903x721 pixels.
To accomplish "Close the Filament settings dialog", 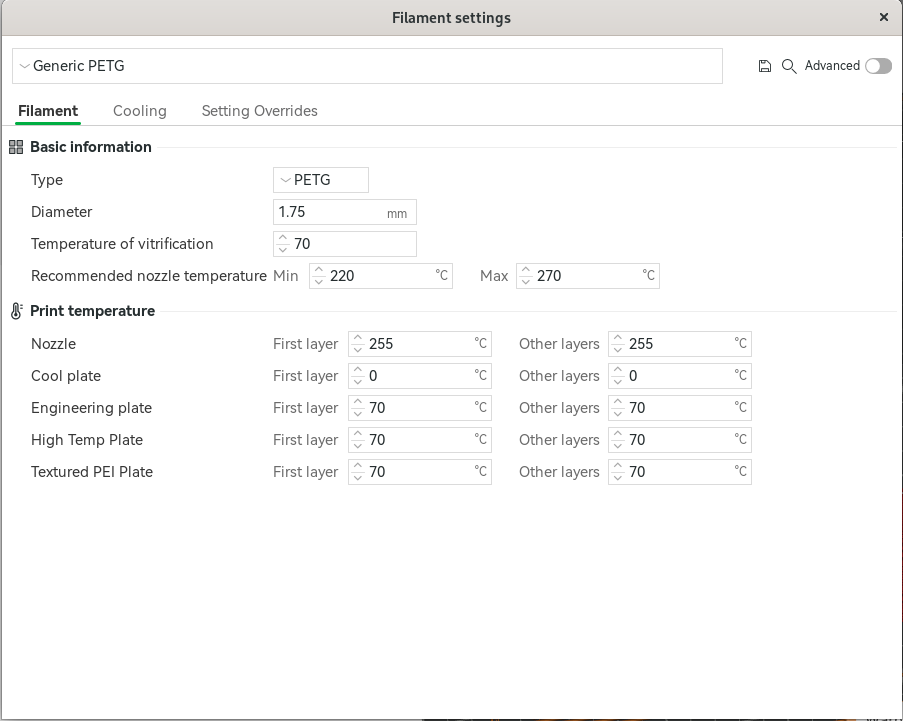I will point(884,17).
